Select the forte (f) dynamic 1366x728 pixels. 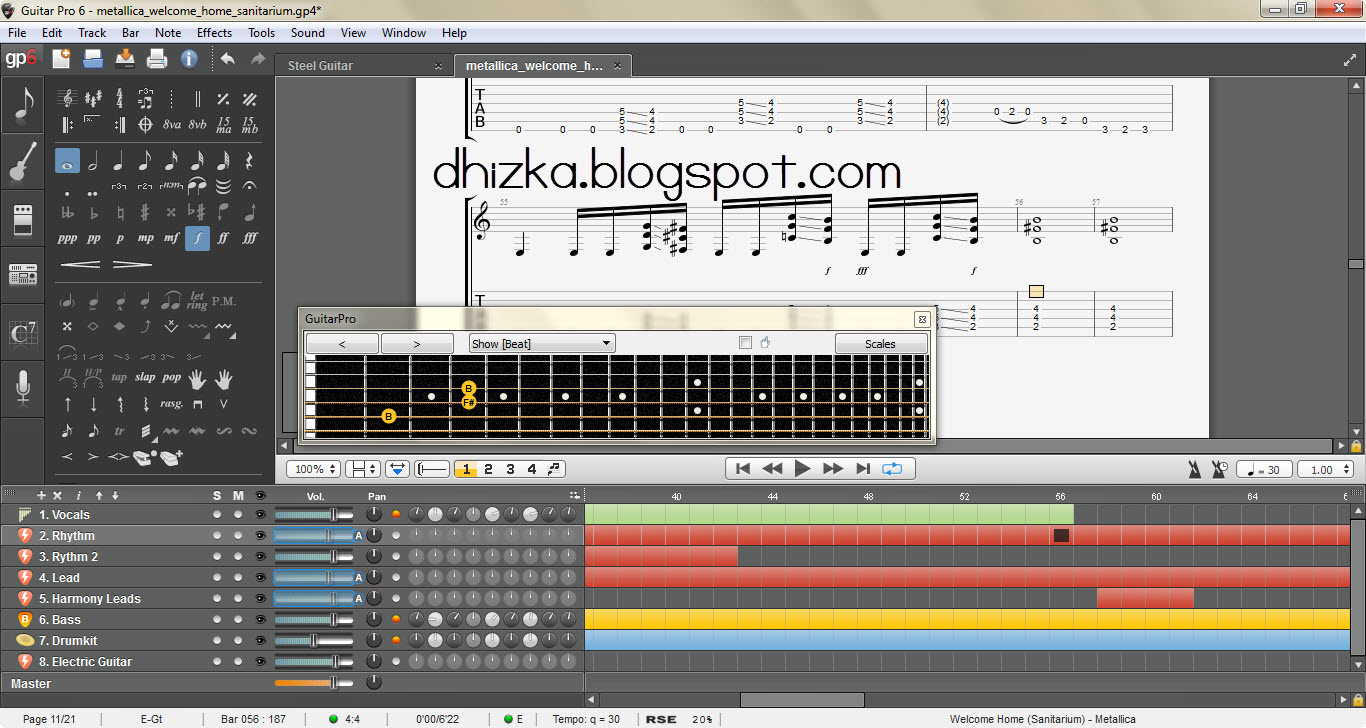tap(197, 238)
